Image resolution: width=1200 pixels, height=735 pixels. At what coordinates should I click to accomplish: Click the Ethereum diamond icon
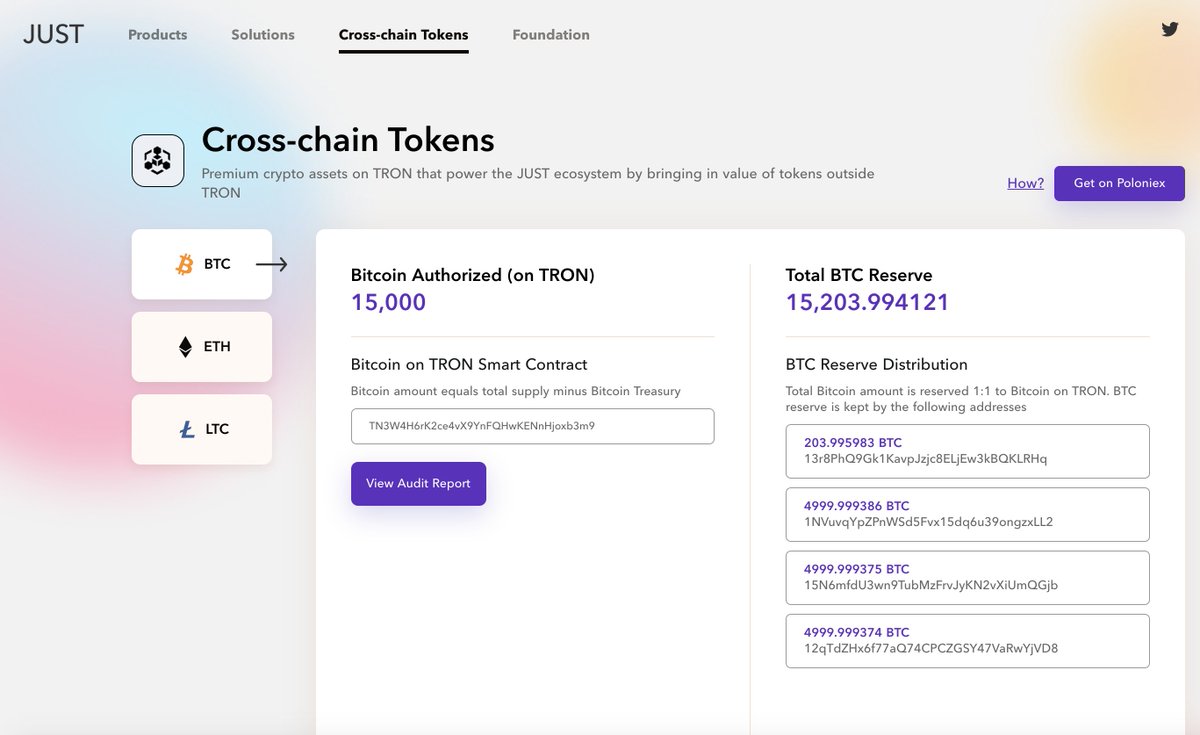[185, 347]
